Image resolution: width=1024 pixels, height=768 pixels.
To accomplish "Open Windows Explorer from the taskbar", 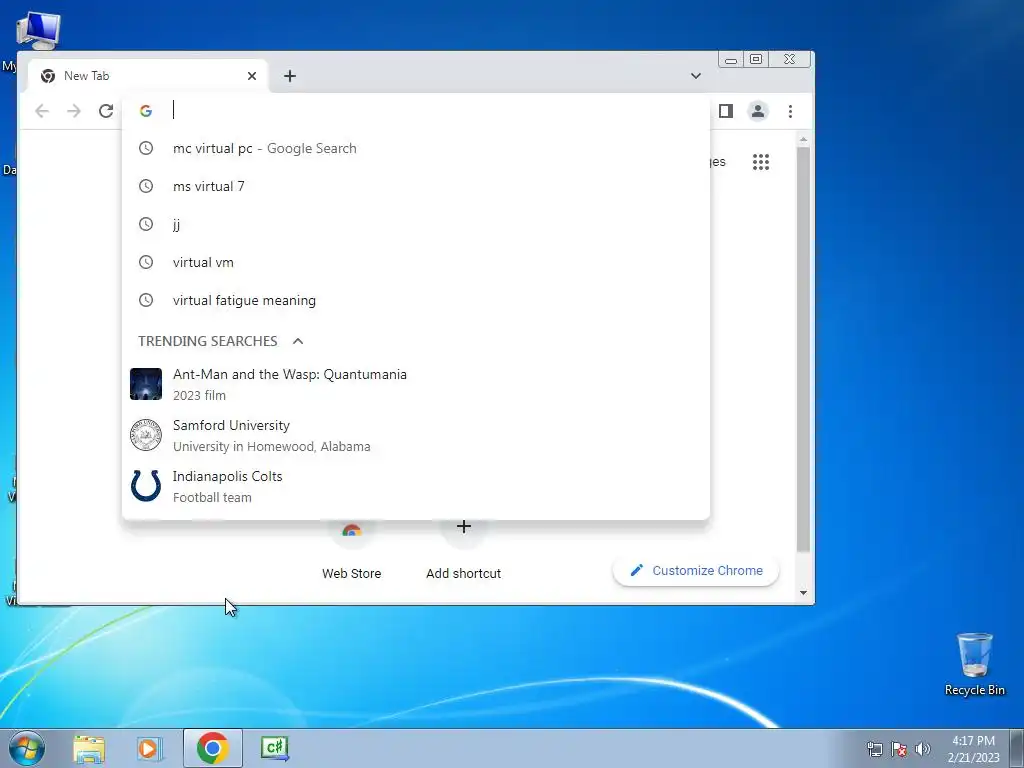I will pos(89,748).
